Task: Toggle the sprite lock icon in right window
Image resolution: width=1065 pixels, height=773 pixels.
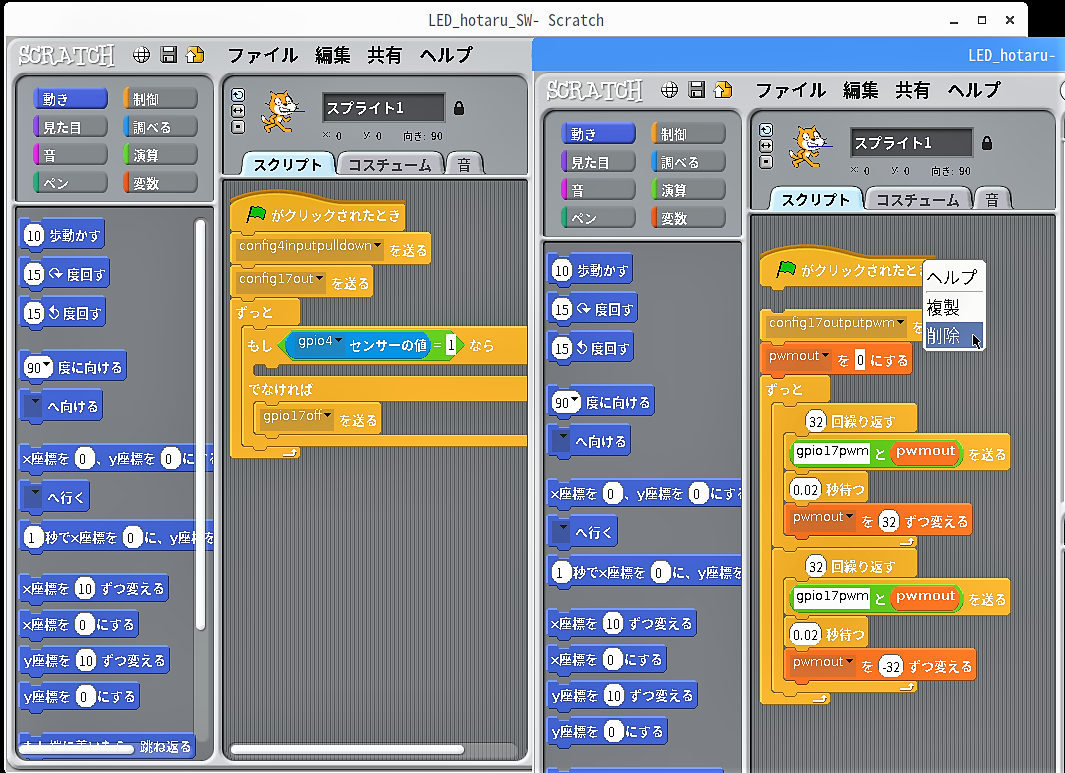Action: coord(987,143)
